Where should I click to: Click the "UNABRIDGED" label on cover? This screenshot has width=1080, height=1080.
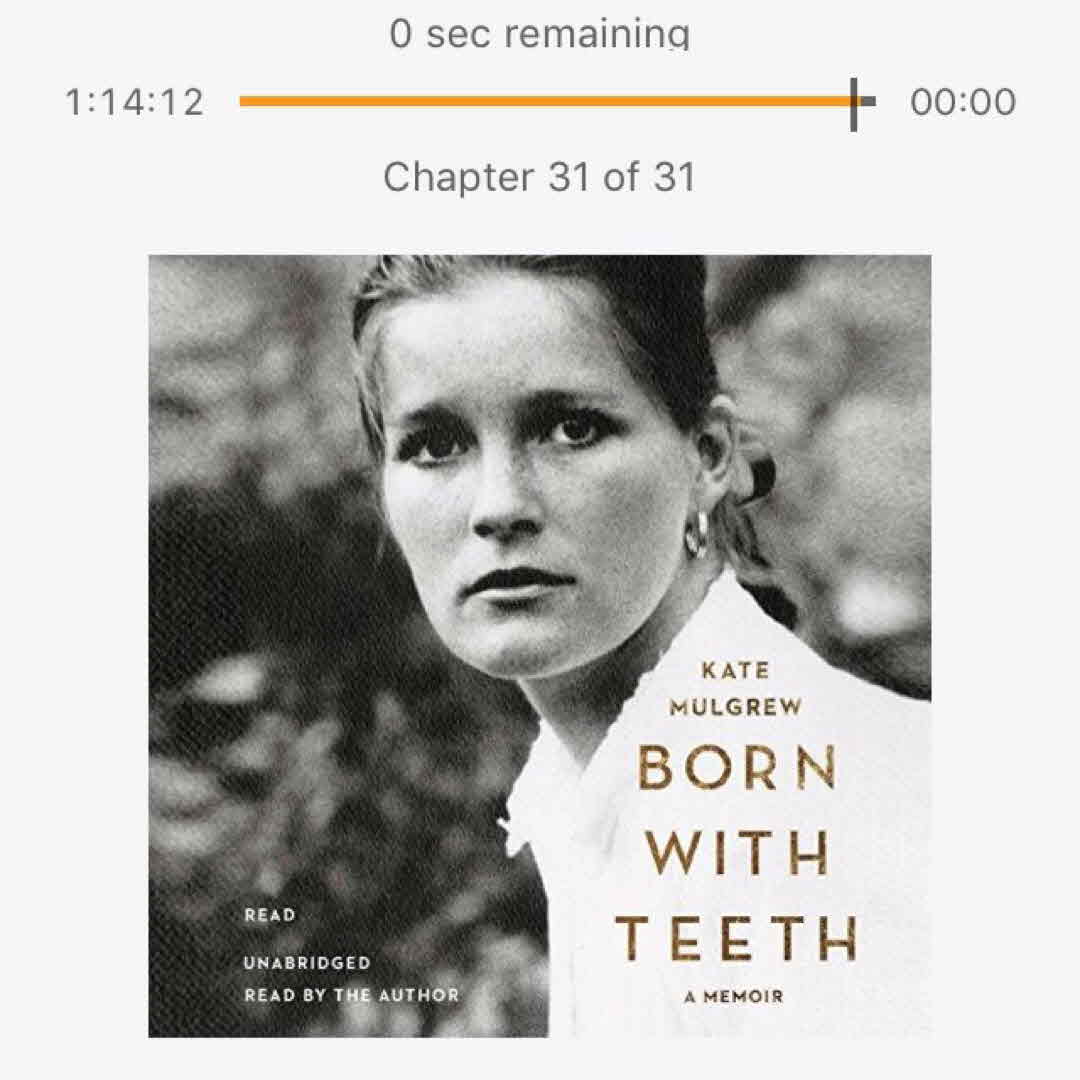[x=307, y=963]
